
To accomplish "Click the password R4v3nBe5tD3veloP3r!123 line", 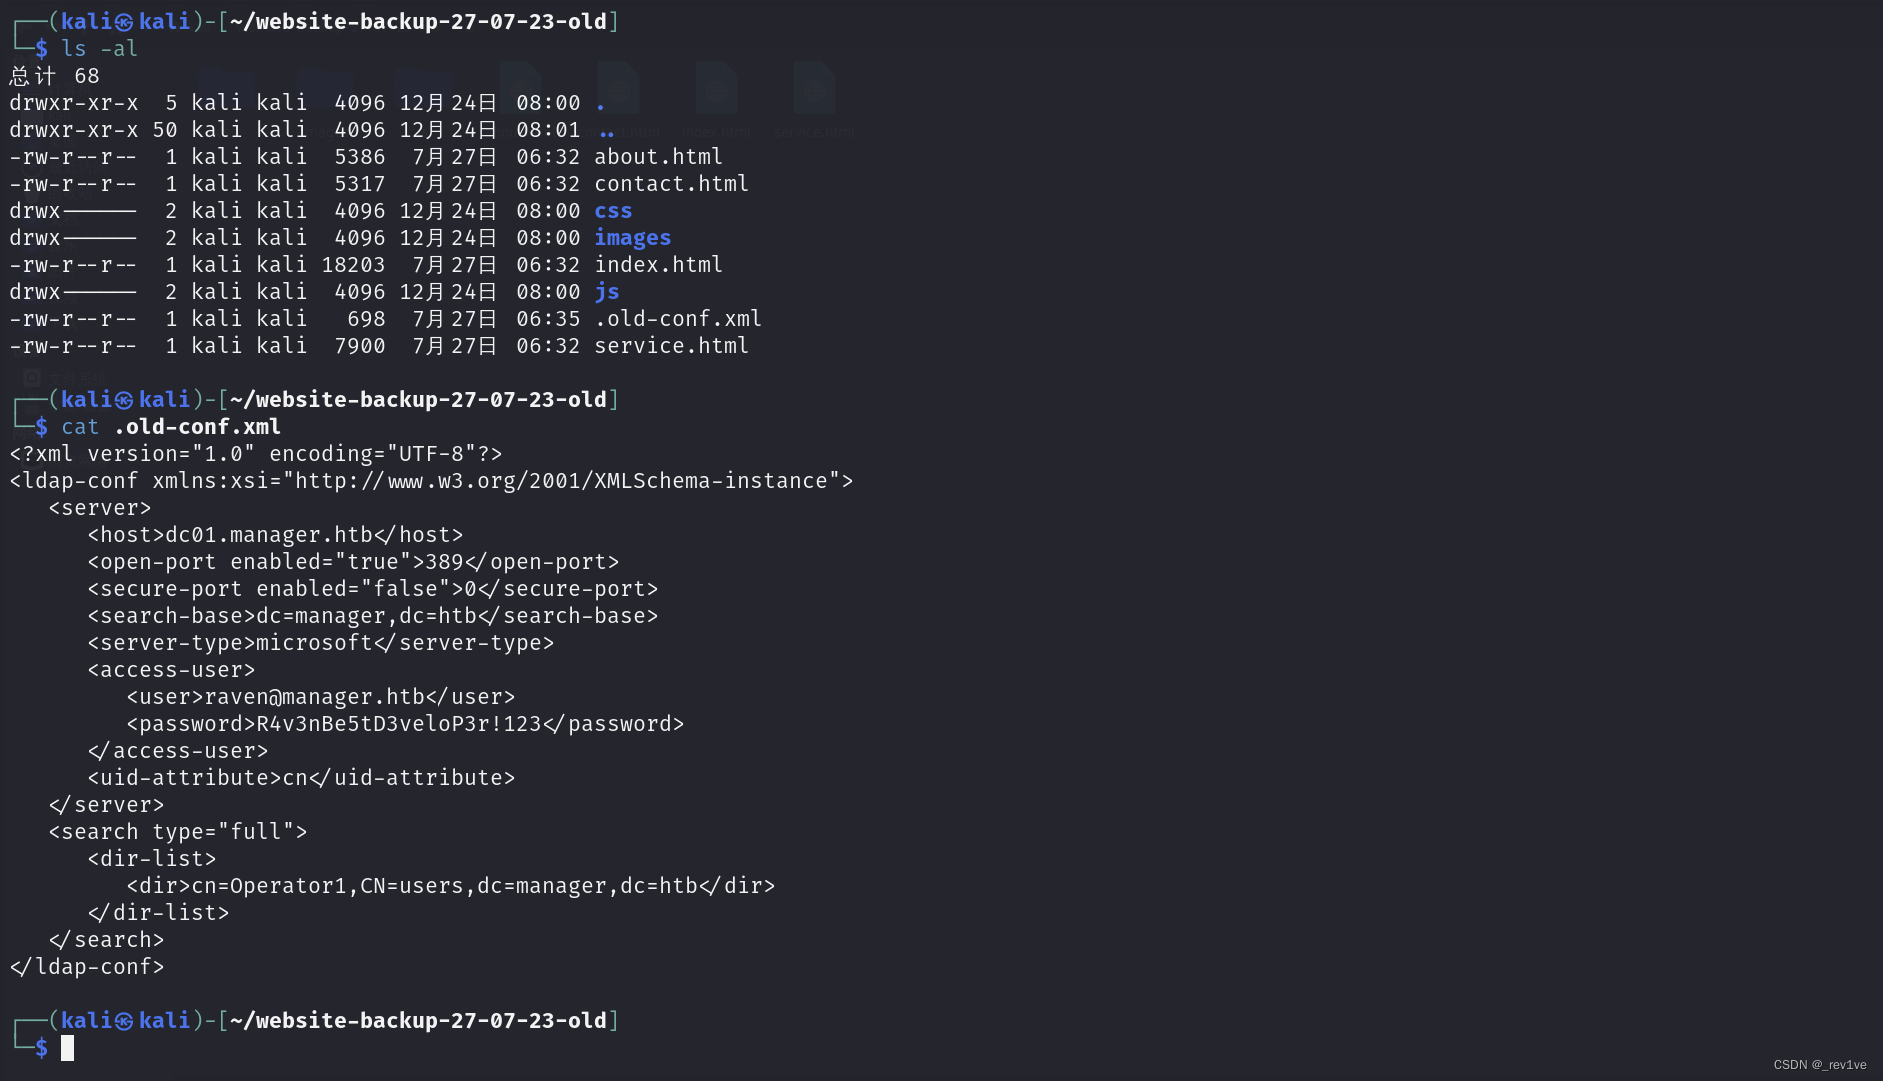I will pyautogui.click(x=405, y=724).
